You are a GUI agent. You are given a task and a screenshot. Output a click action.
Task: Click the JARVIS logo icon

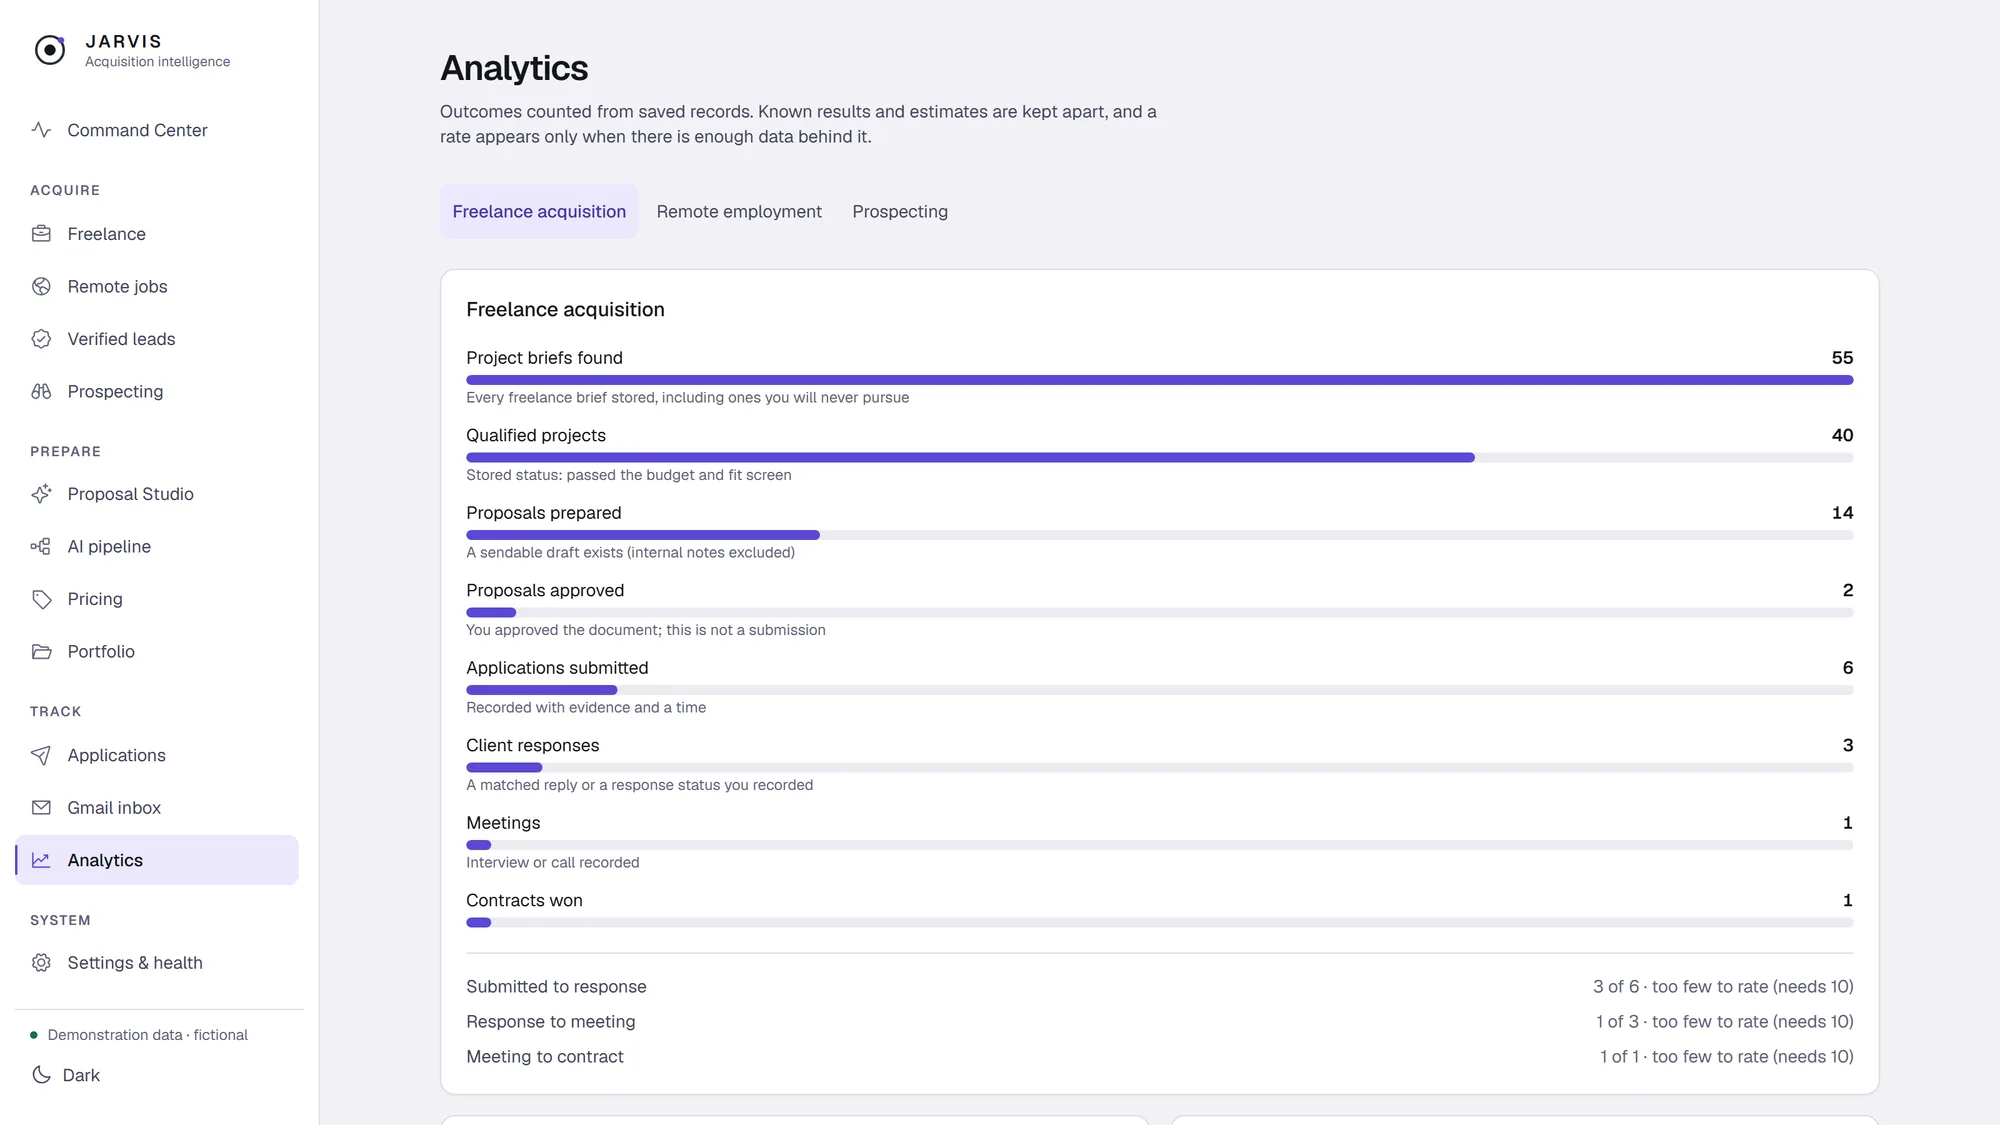pos(49,50)
